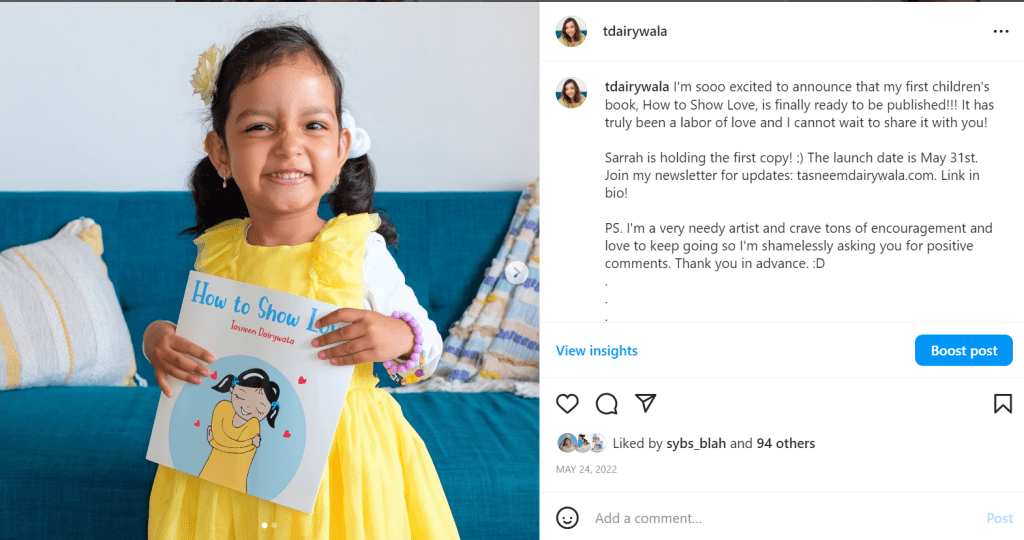1024x540 pixels.
Task: Open the three-dot more options menu
Action: (x=1000, y=31)
